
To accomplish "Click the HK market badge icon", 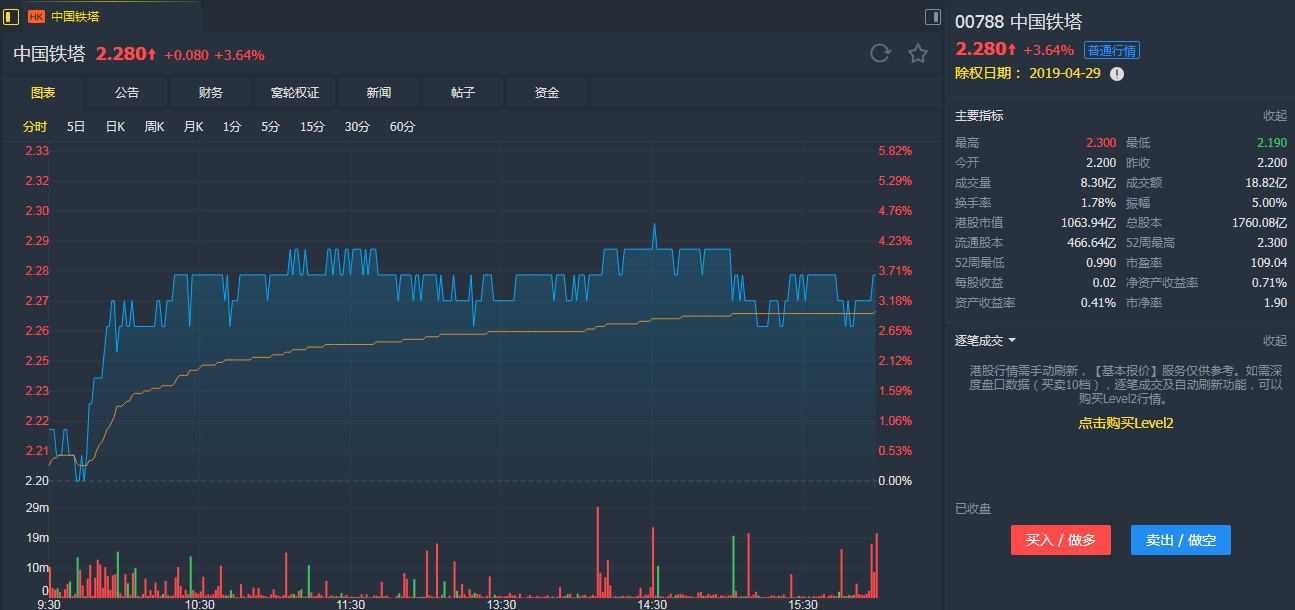I will coord(36,17).
